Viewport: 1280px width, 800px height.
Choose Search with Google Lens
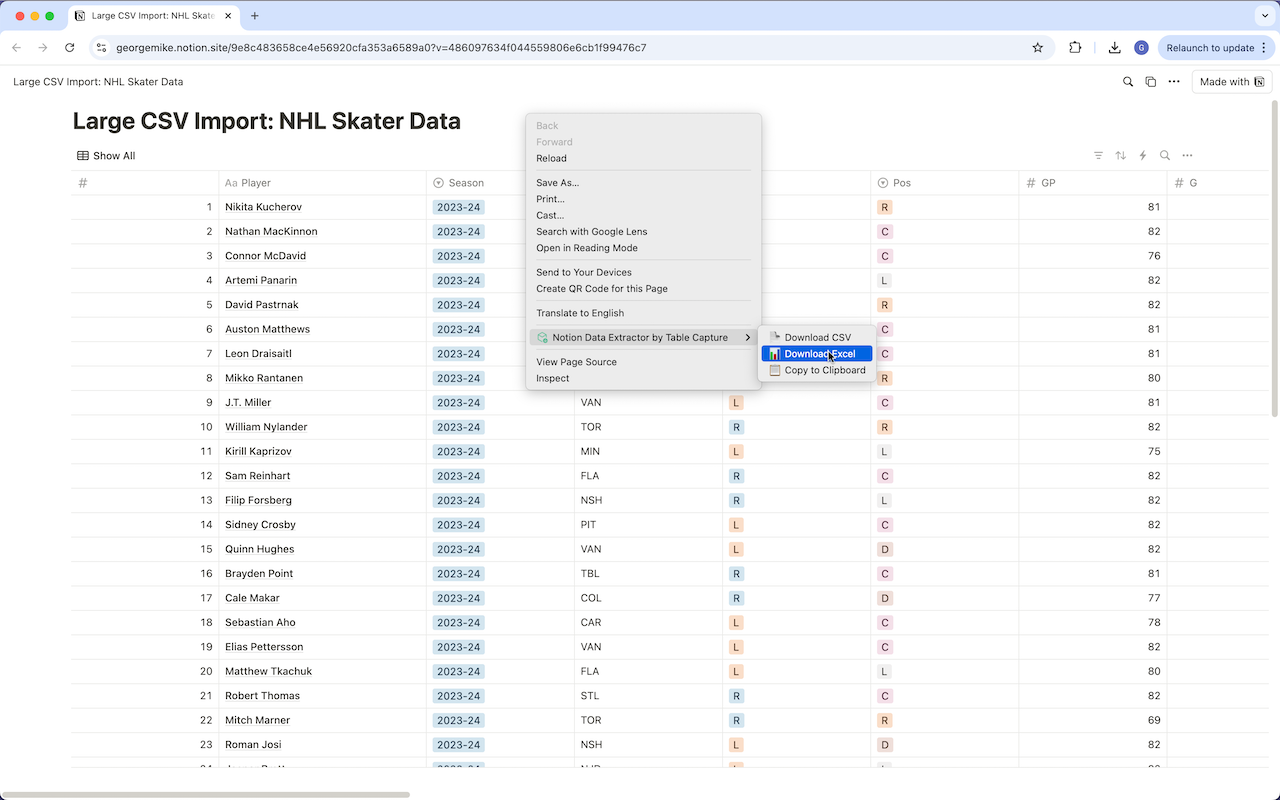[591, 232]
